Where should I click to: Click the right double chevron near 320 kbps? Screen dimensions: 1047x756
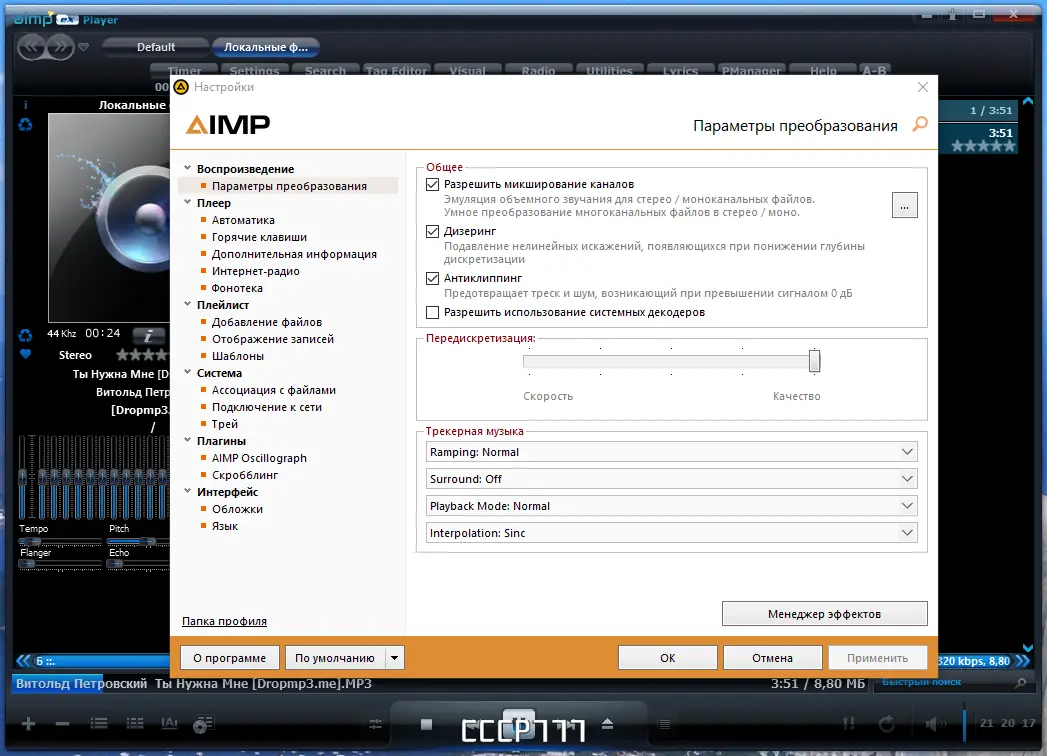[x=1022, y=660]
